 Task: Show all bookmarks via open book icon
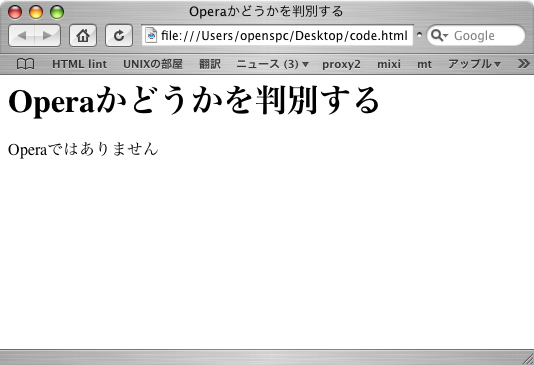[26, 64]
